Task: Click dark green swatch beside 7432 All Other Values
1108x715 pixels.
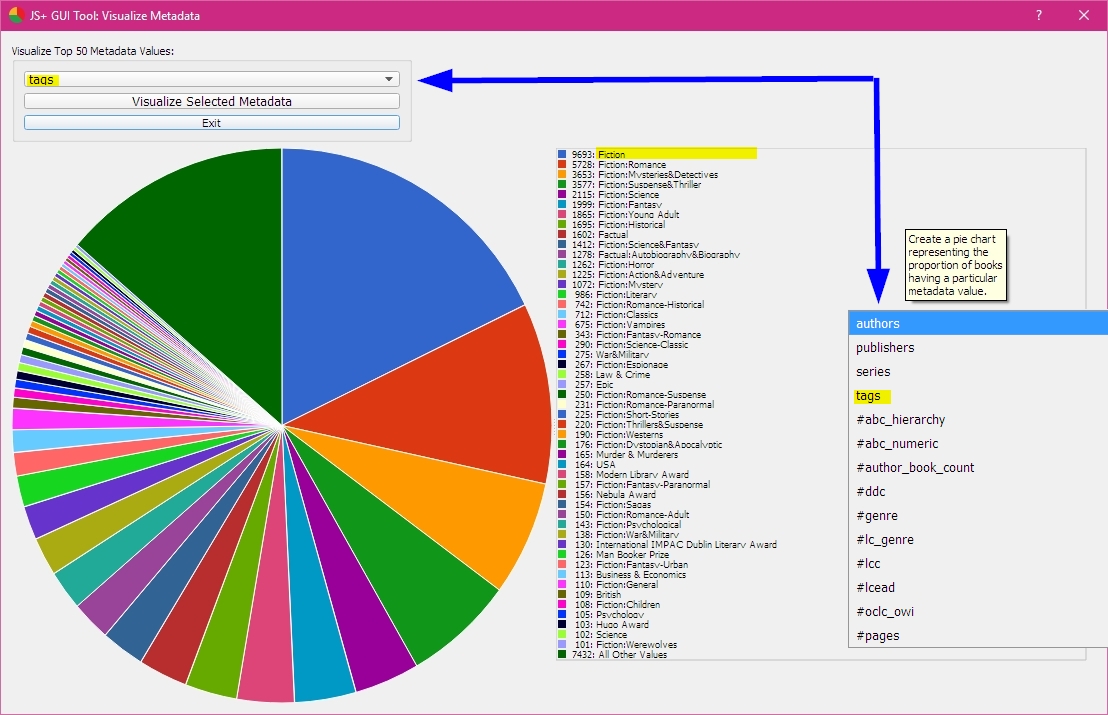Action: pos(562,654)
